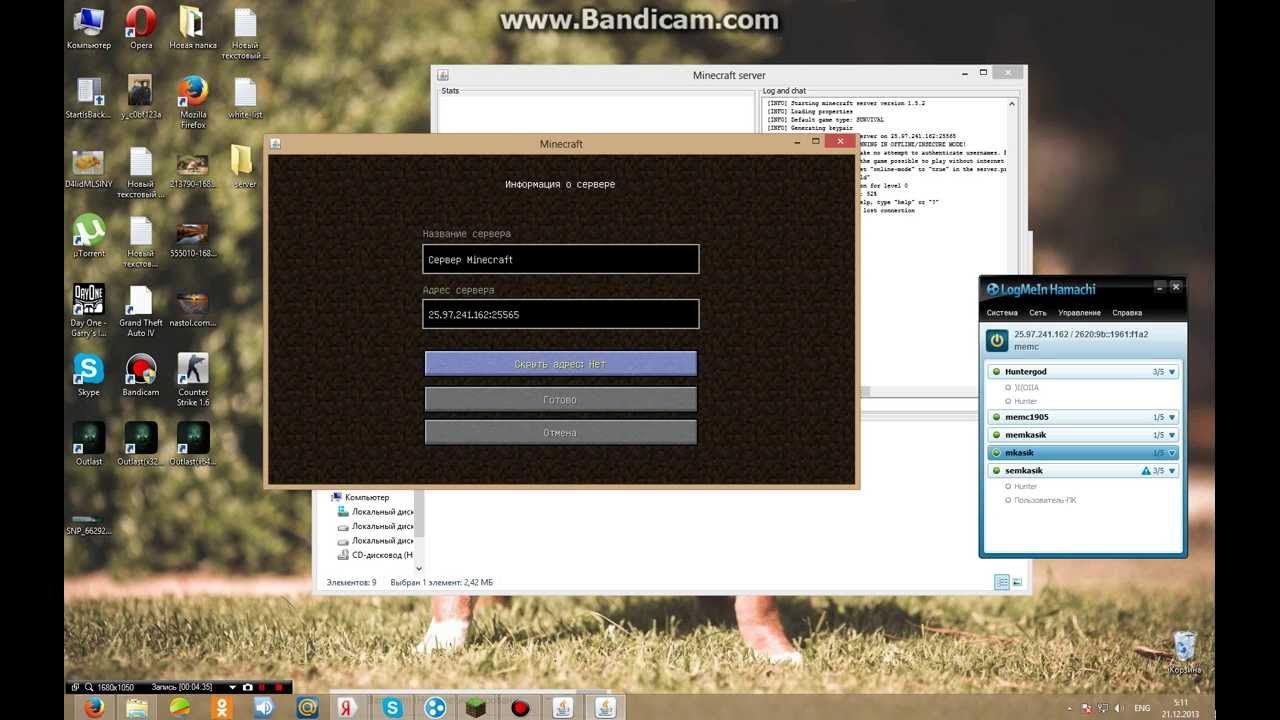Screen dimensions: 1280x720
Task: Click down arrow of Explorer tree scrollbar
Action: pos(419,568)
